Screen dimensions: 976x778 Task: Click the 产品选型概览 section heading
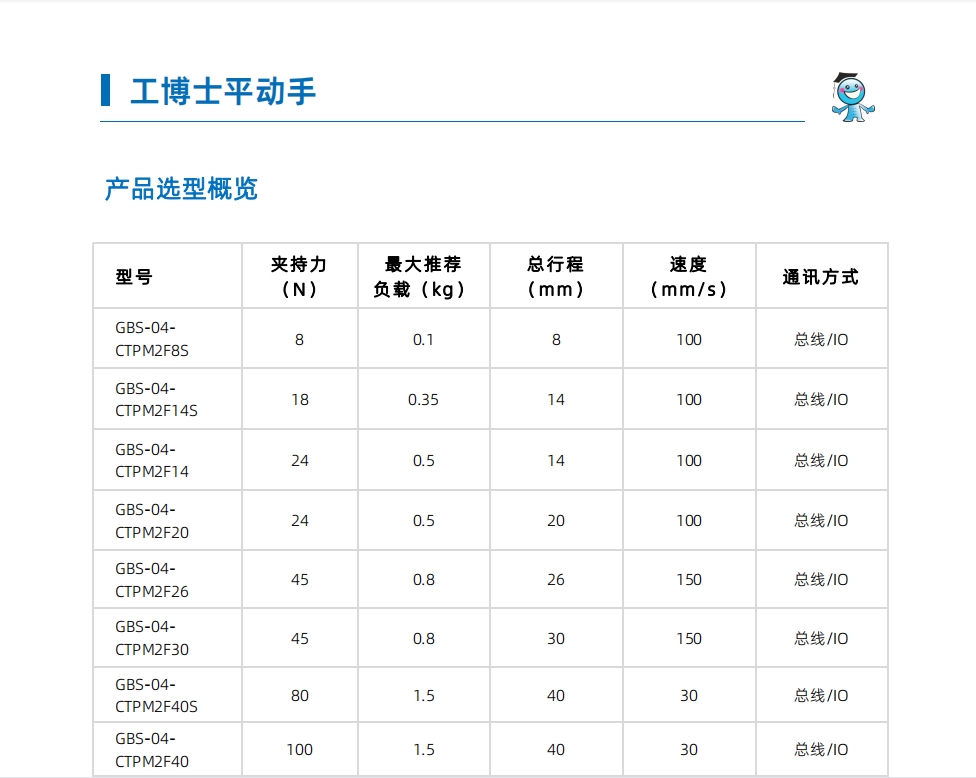click(181, 188)
